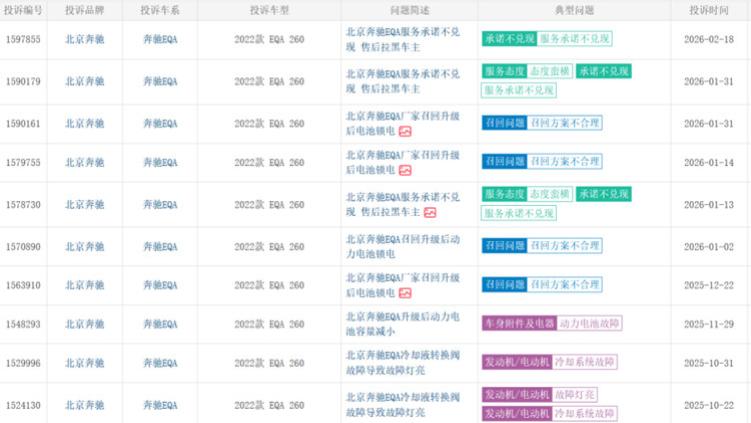Select 承诺不兑现 tag in row 1590179

tap(603, 71)
